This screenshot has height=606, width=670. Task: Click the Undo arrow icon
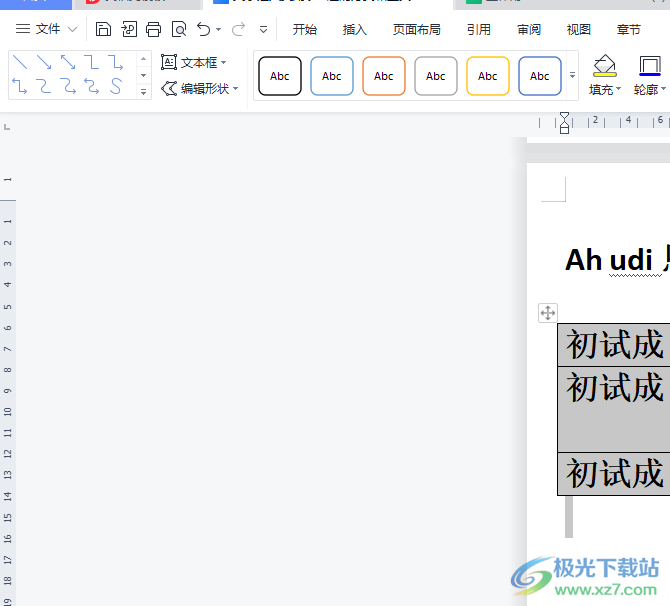tap(204, 29)
